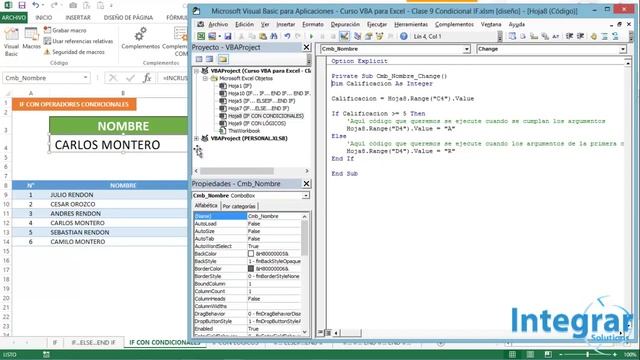Open Visual Basic from the Excel ribbon
Screen dimensions: 640x360
11,42
